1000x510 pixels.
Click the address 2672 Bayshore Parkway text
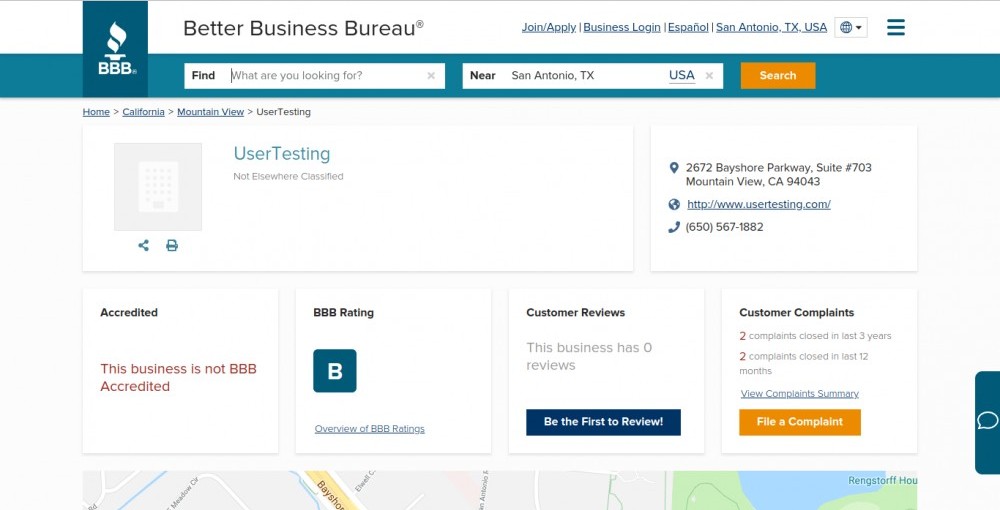779,175
